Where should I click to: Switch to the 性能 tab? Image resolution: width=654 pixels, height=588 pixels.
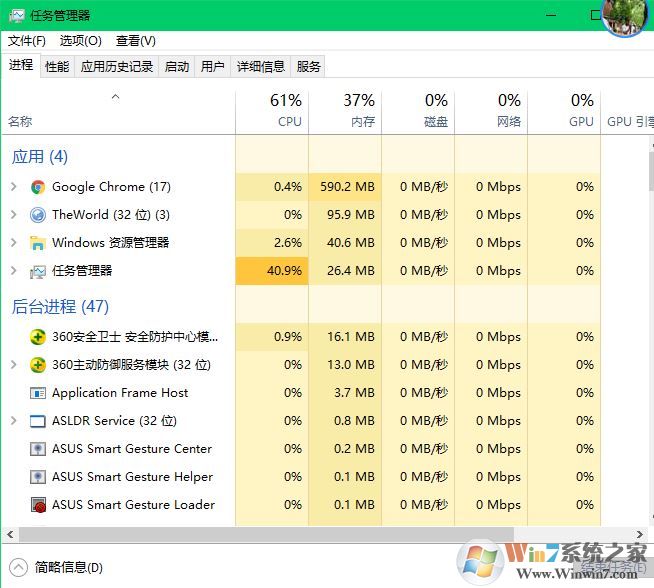[57, 67]
